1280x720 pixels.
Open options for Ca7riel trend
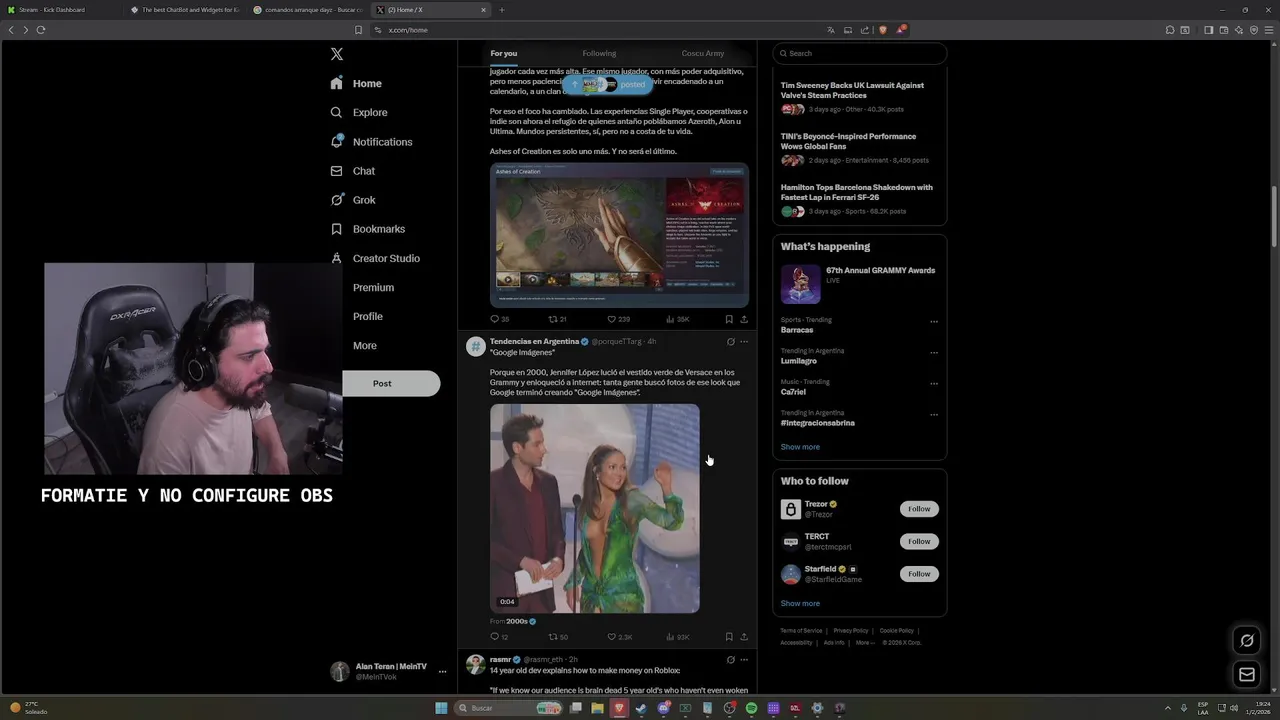coord(934,384)
